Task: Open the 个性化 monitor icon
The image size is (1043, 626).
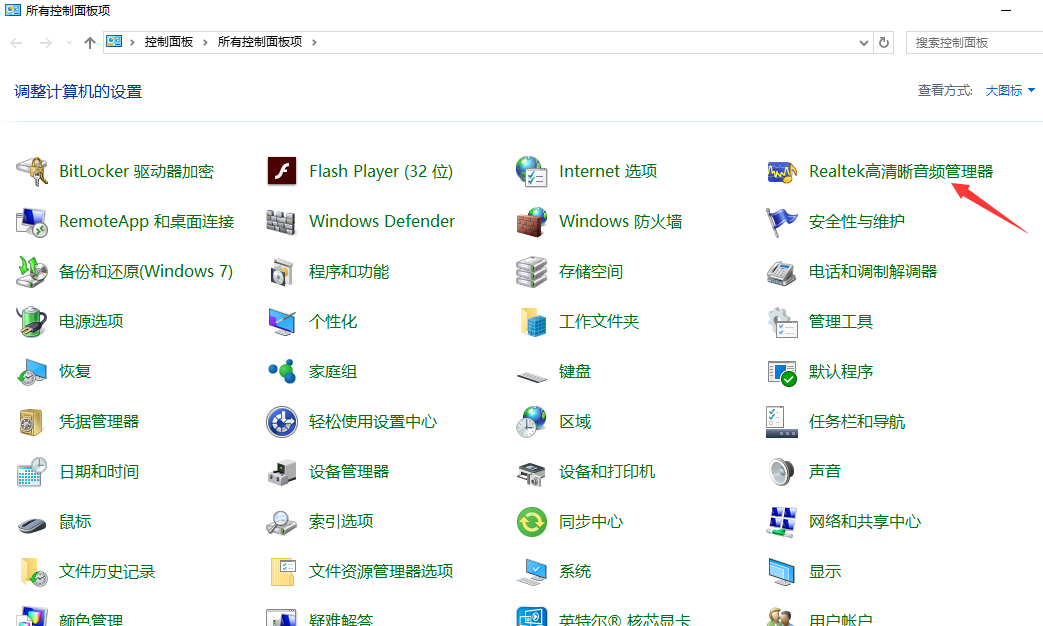Action: (281, 321)
